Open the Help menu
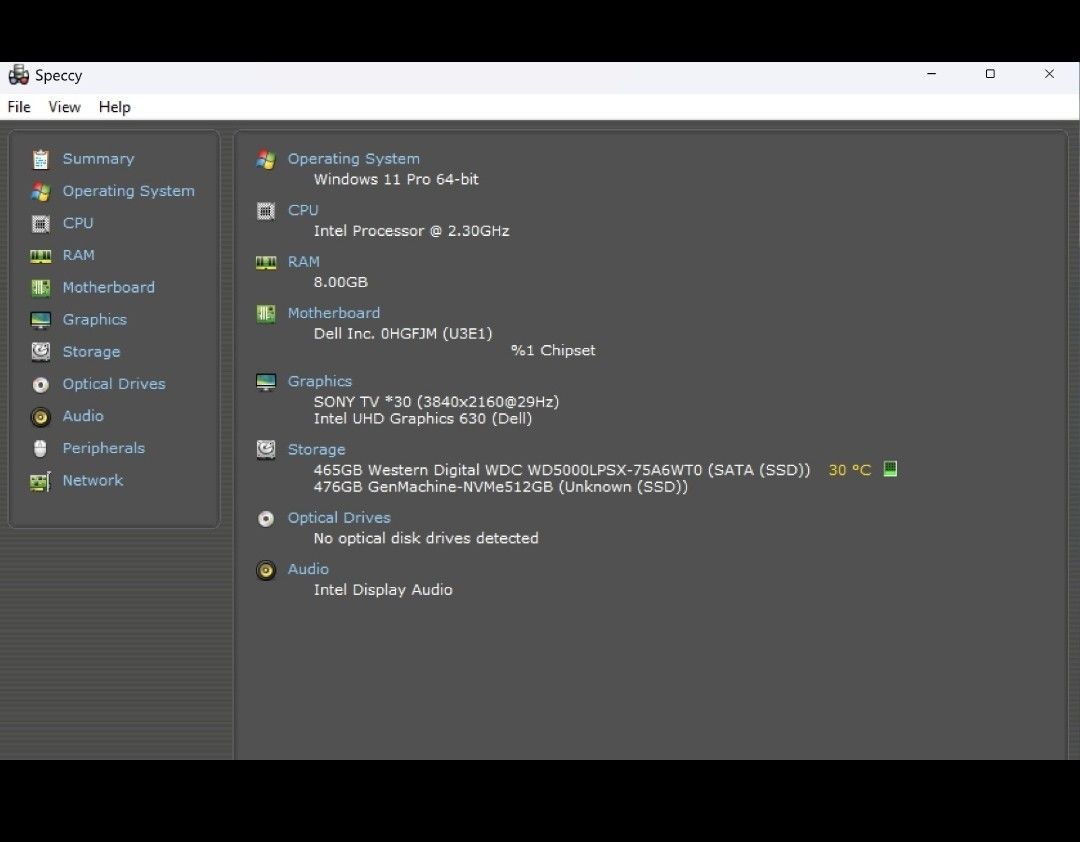This screenshot has width=1080, height=842. pos(114,107)
